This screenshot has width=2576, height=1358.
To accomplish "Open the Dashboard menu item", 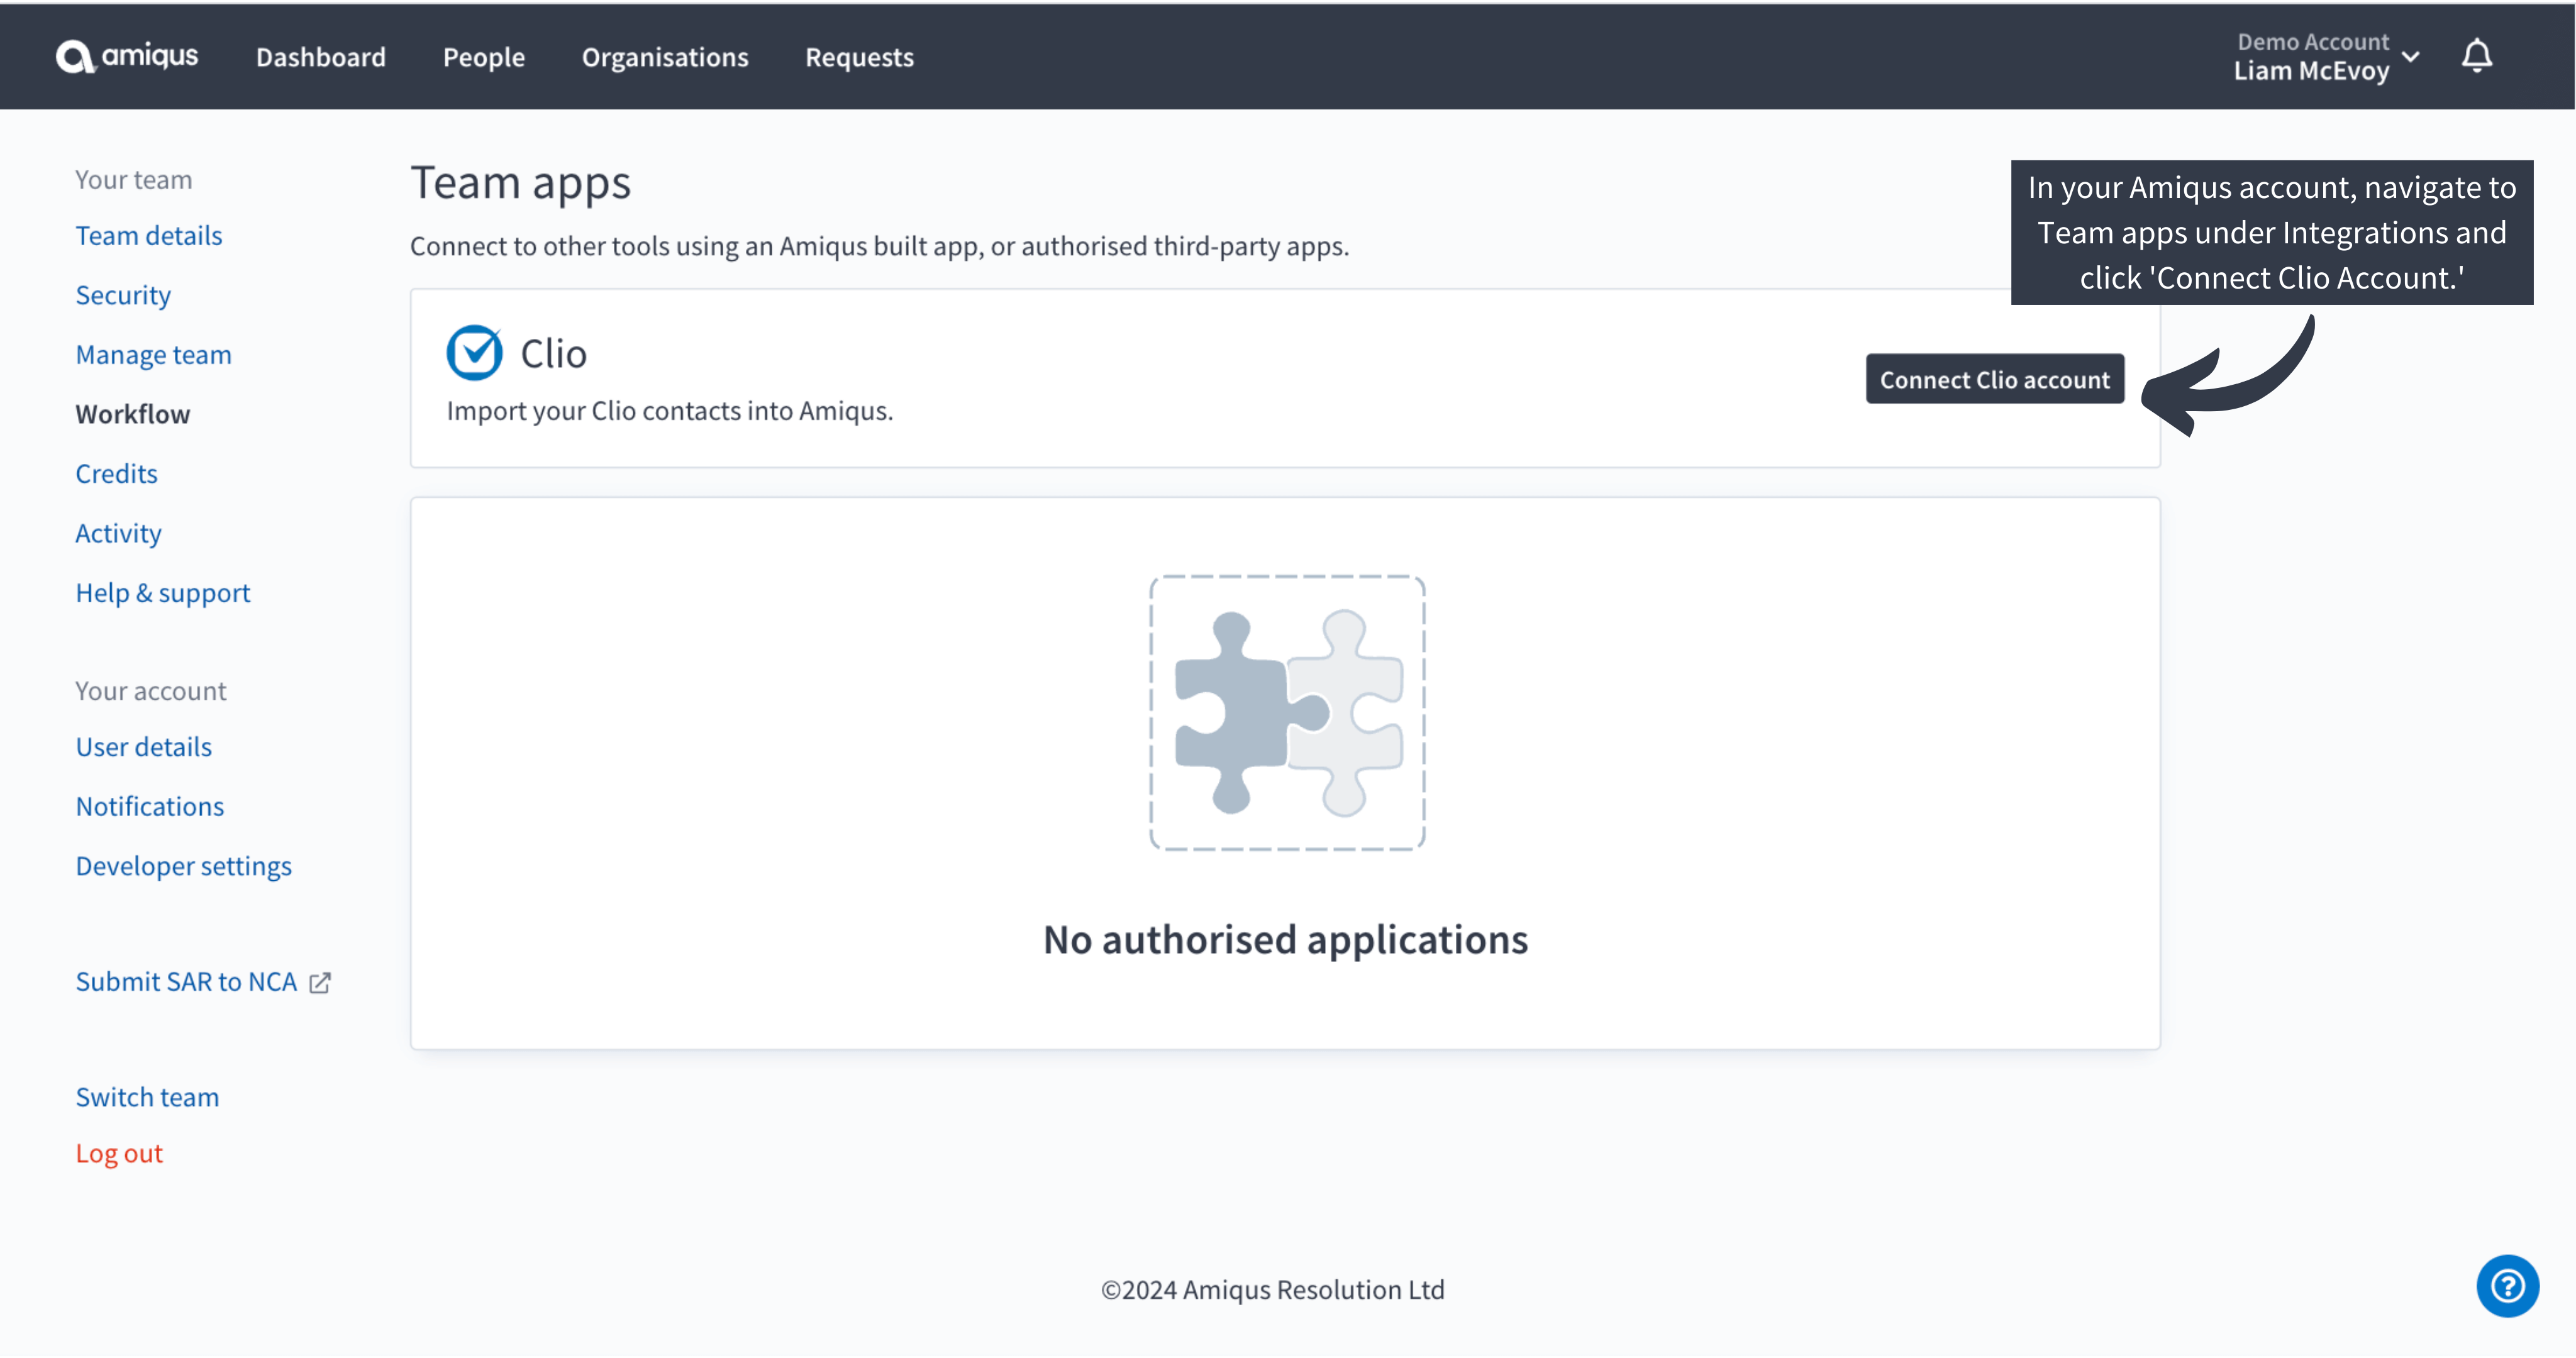I will coord(320,57).
